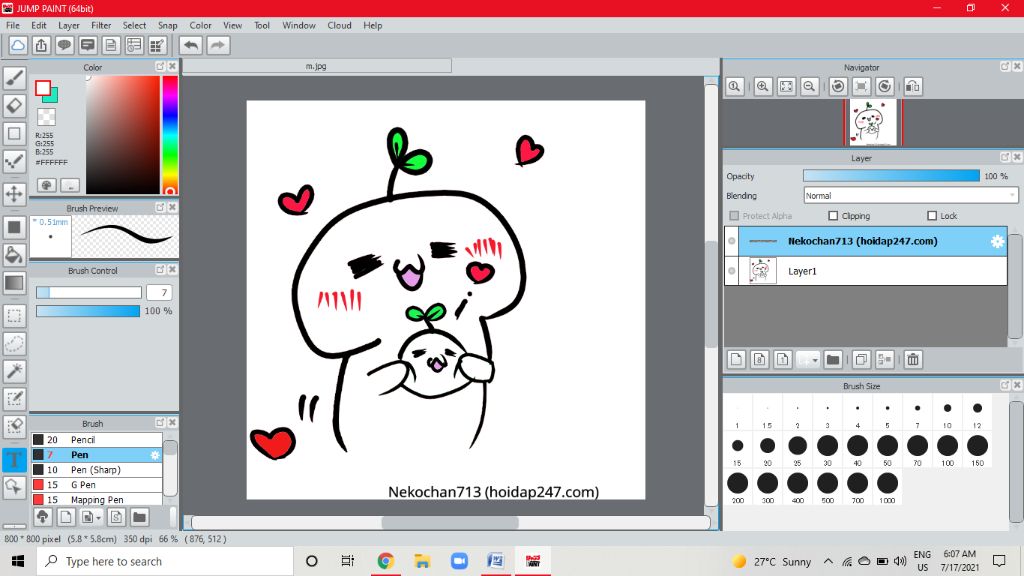Open the Snap menu

point(167,25)
